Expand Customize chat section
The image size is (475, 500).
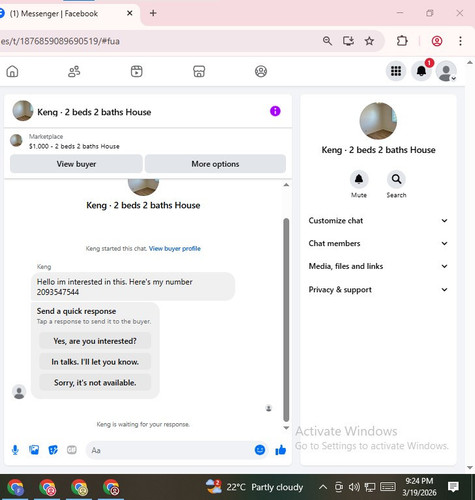tap(378, 221)
